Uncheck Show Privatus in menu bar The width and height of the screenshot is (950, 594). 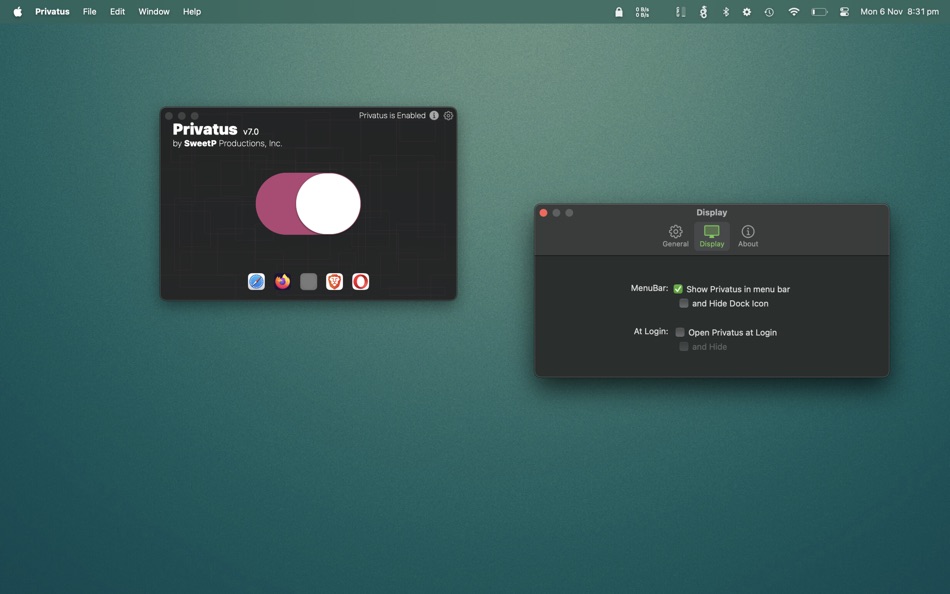point(678,289)
